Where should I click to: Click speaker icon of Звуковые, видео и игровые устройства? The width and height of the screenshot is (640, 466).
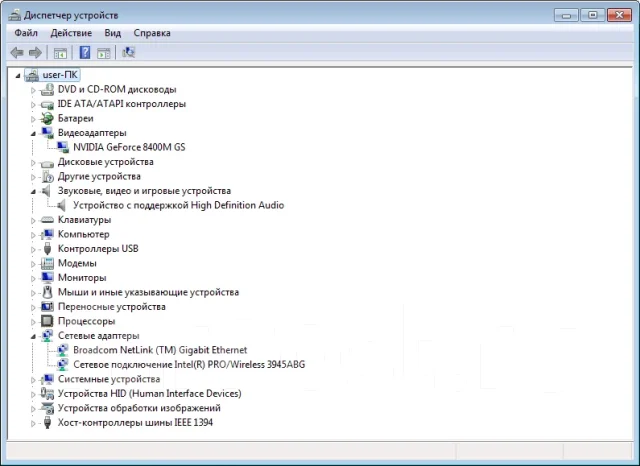tap(47, 191)
